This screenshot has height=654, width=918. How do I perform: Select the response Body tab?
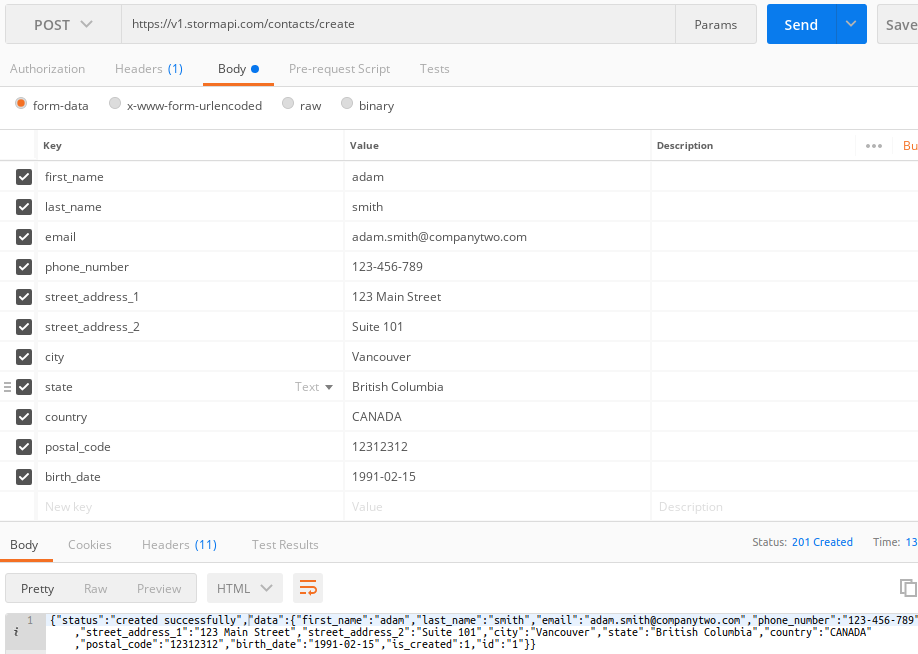[24, 545]
